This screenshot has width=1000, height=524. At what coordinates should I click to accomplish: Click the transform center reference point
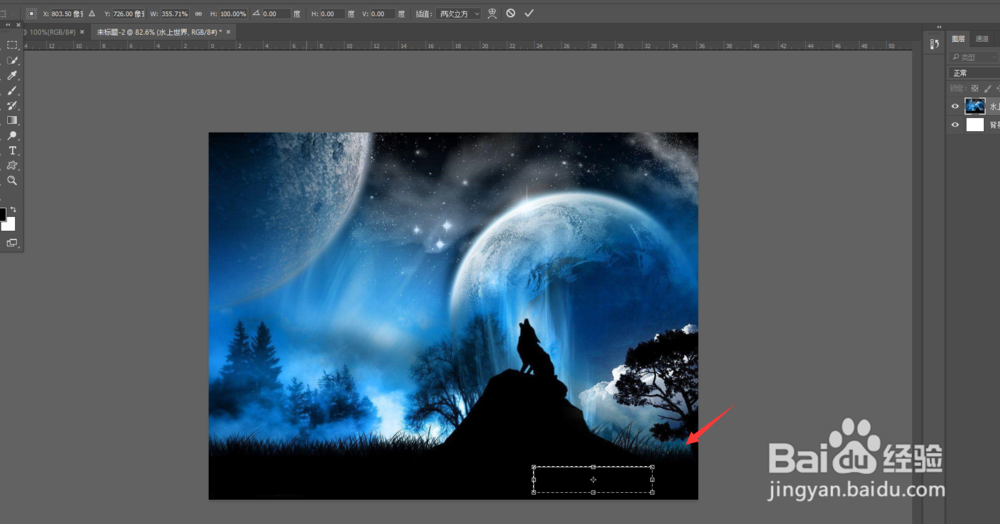(x=593, y=479)
